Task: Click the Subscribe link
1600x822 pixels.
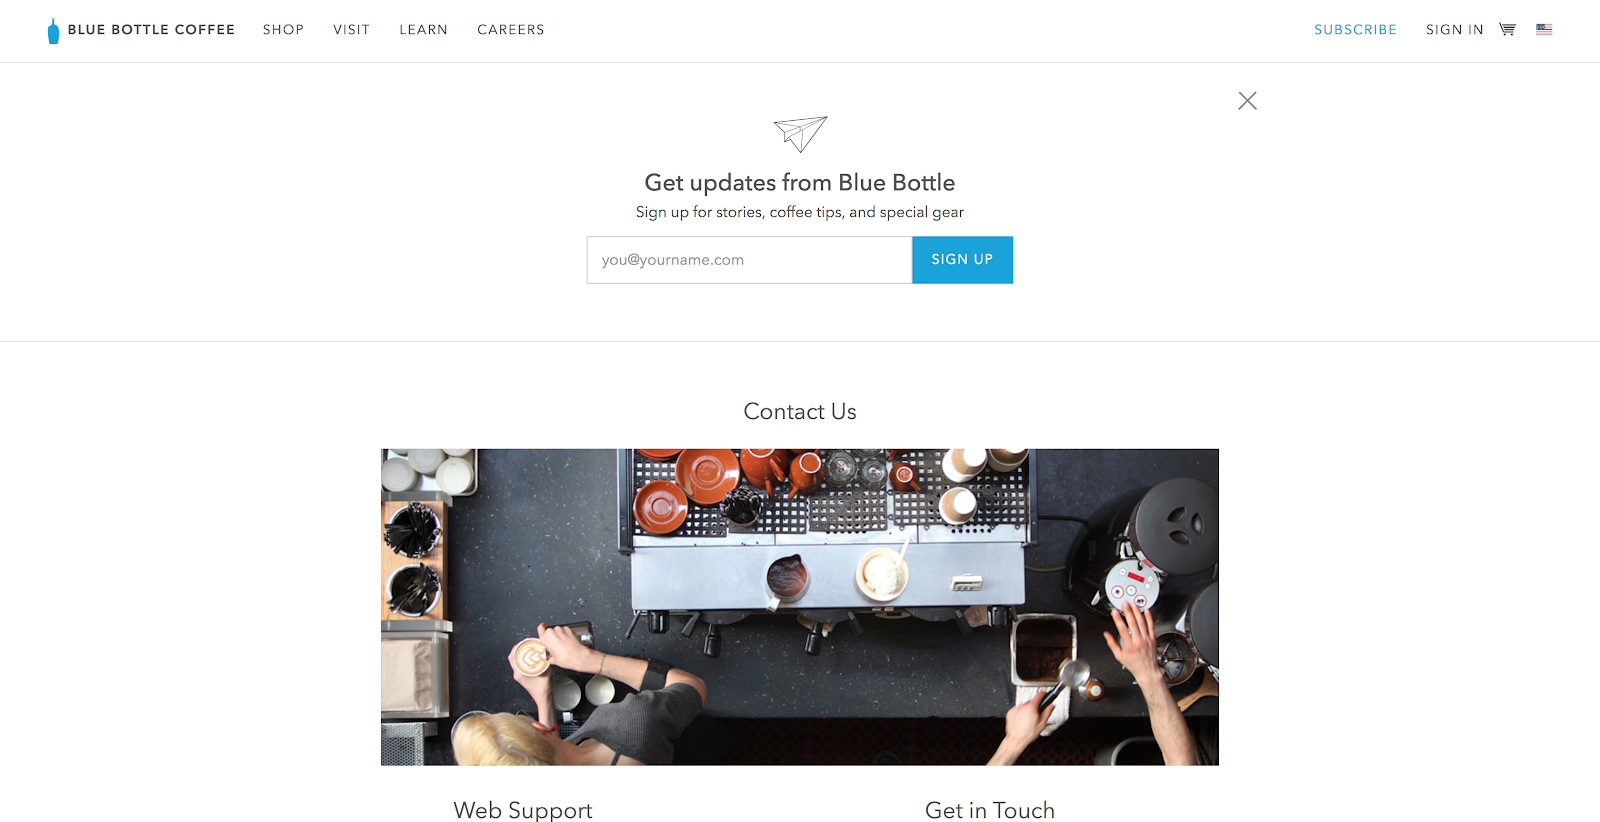Action: coord(1355,30)
